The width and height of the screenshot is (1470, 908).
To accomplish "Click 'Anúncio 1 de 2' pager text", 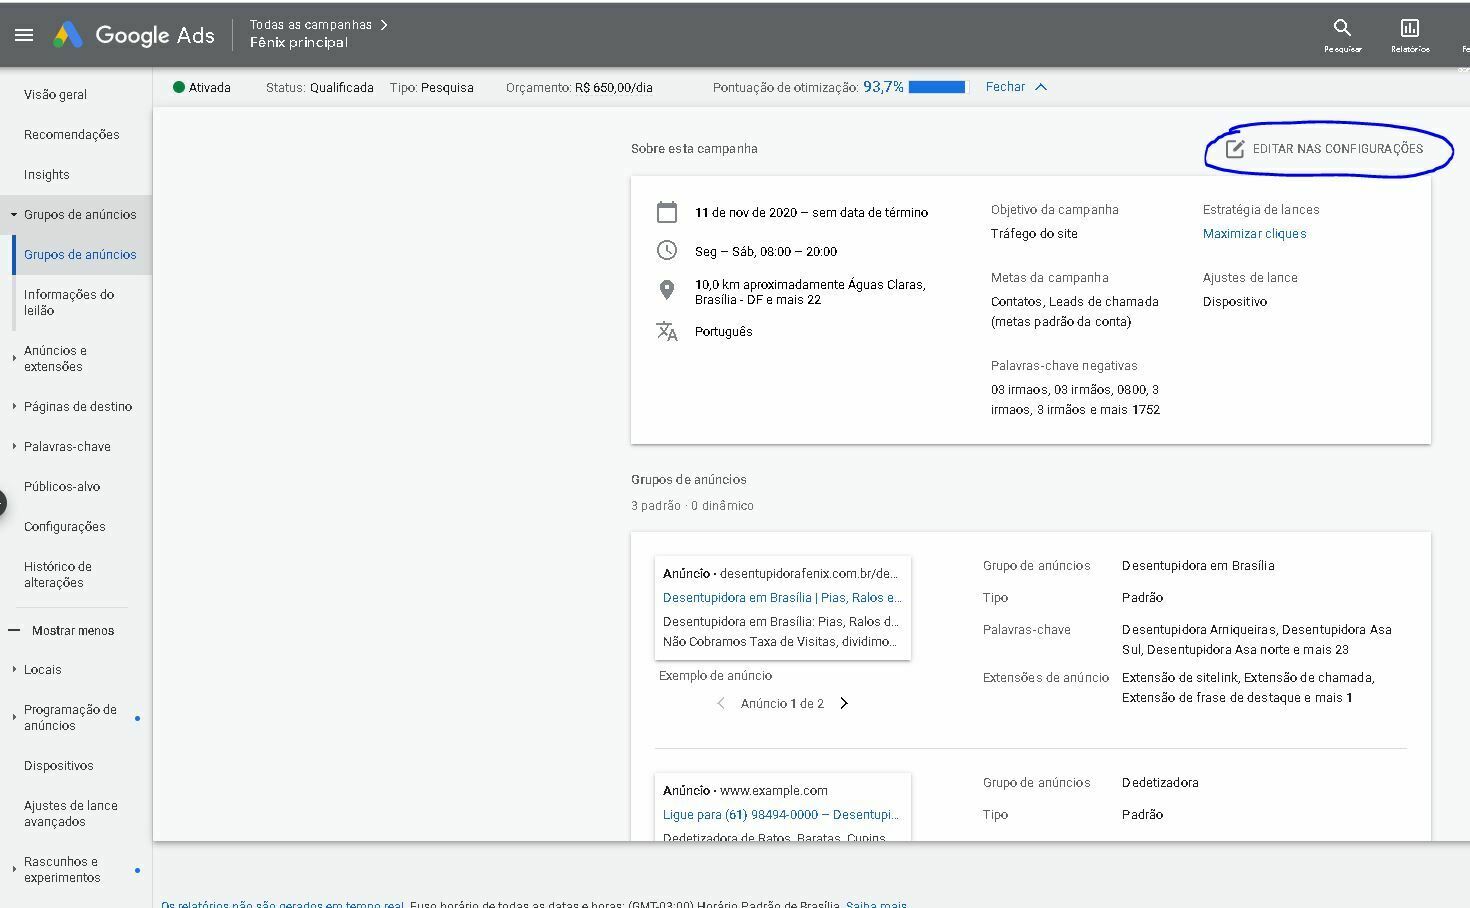I will tap(782, 703).
